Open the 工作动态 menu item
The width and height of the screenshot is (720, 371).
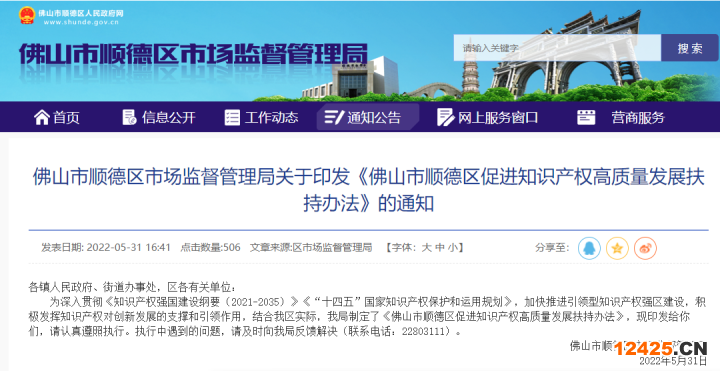tap(271, 118)
